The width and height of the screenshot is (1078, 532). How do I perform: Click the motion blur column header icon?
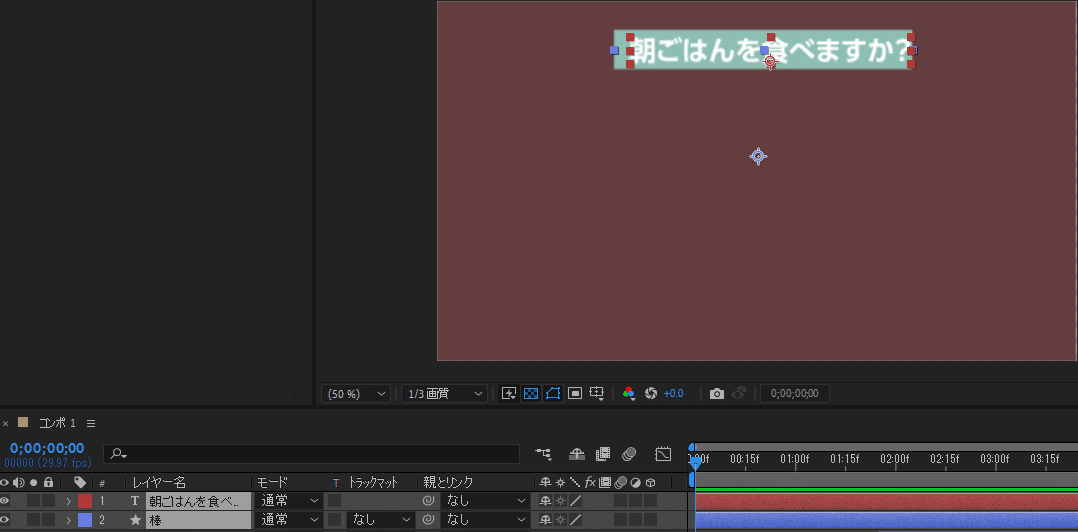[621, 483]
